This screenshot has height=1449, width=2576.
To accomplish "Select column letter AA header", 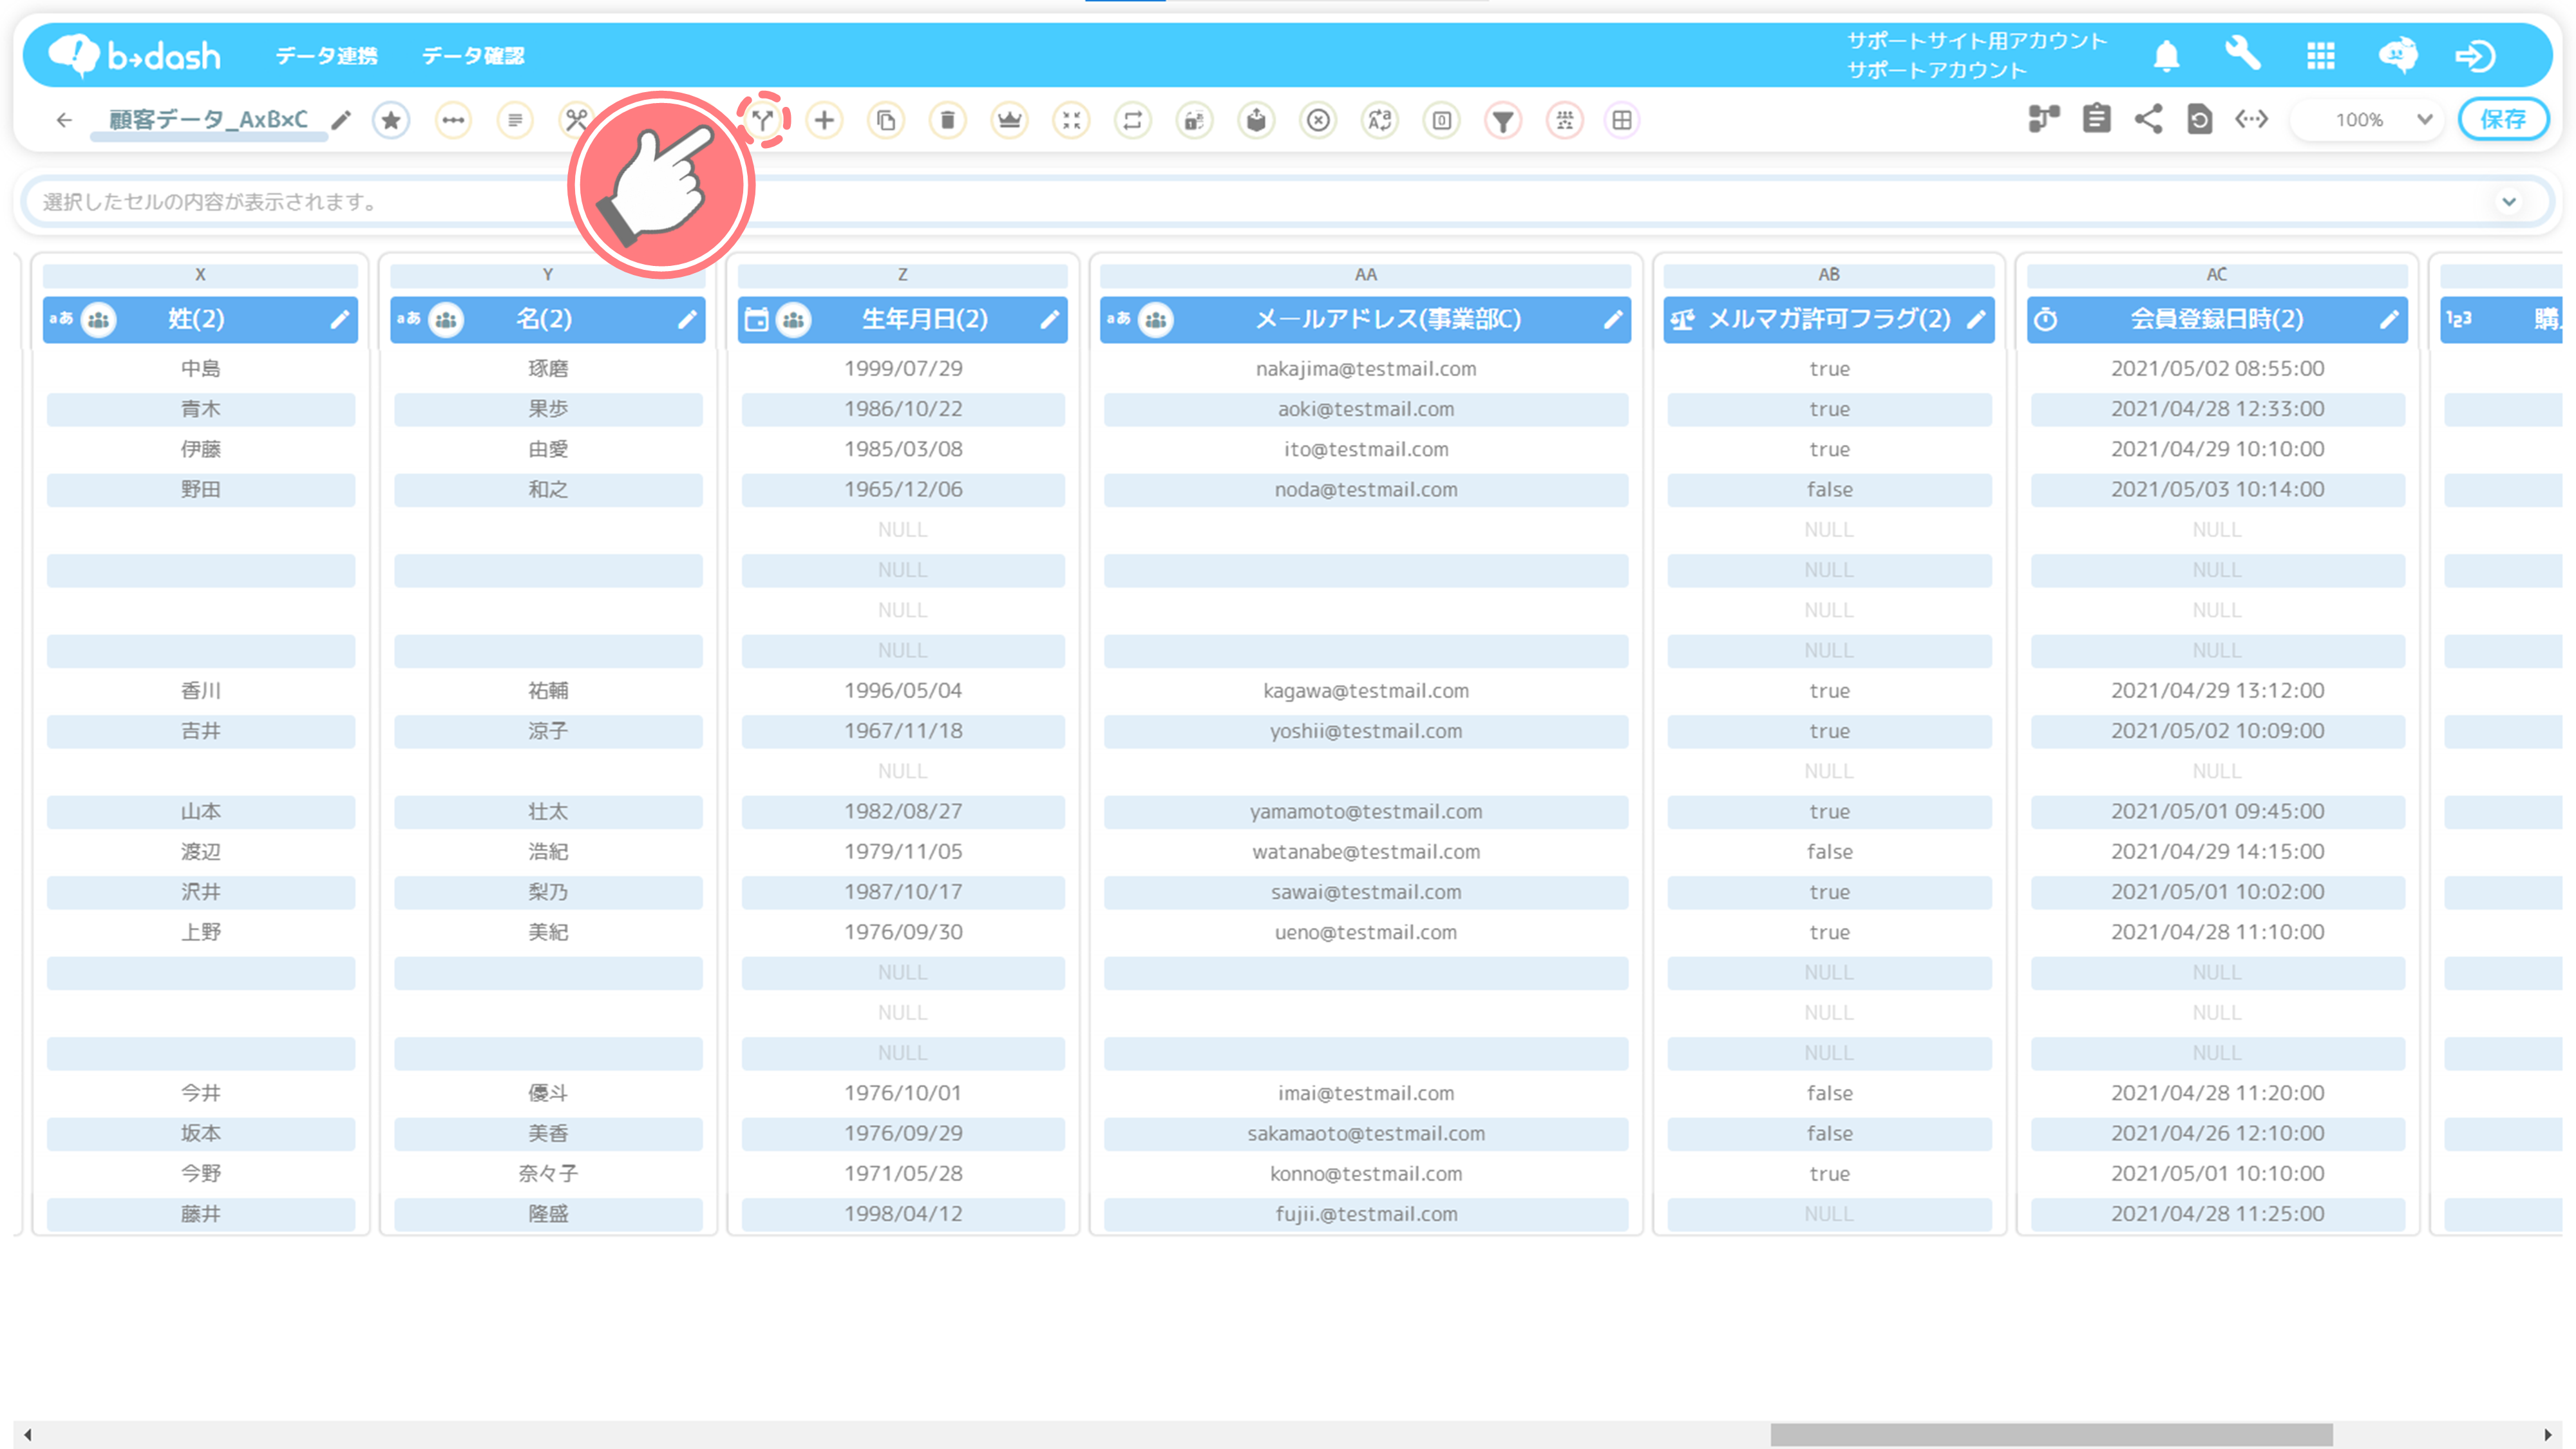I will [x=1366, y=274].
